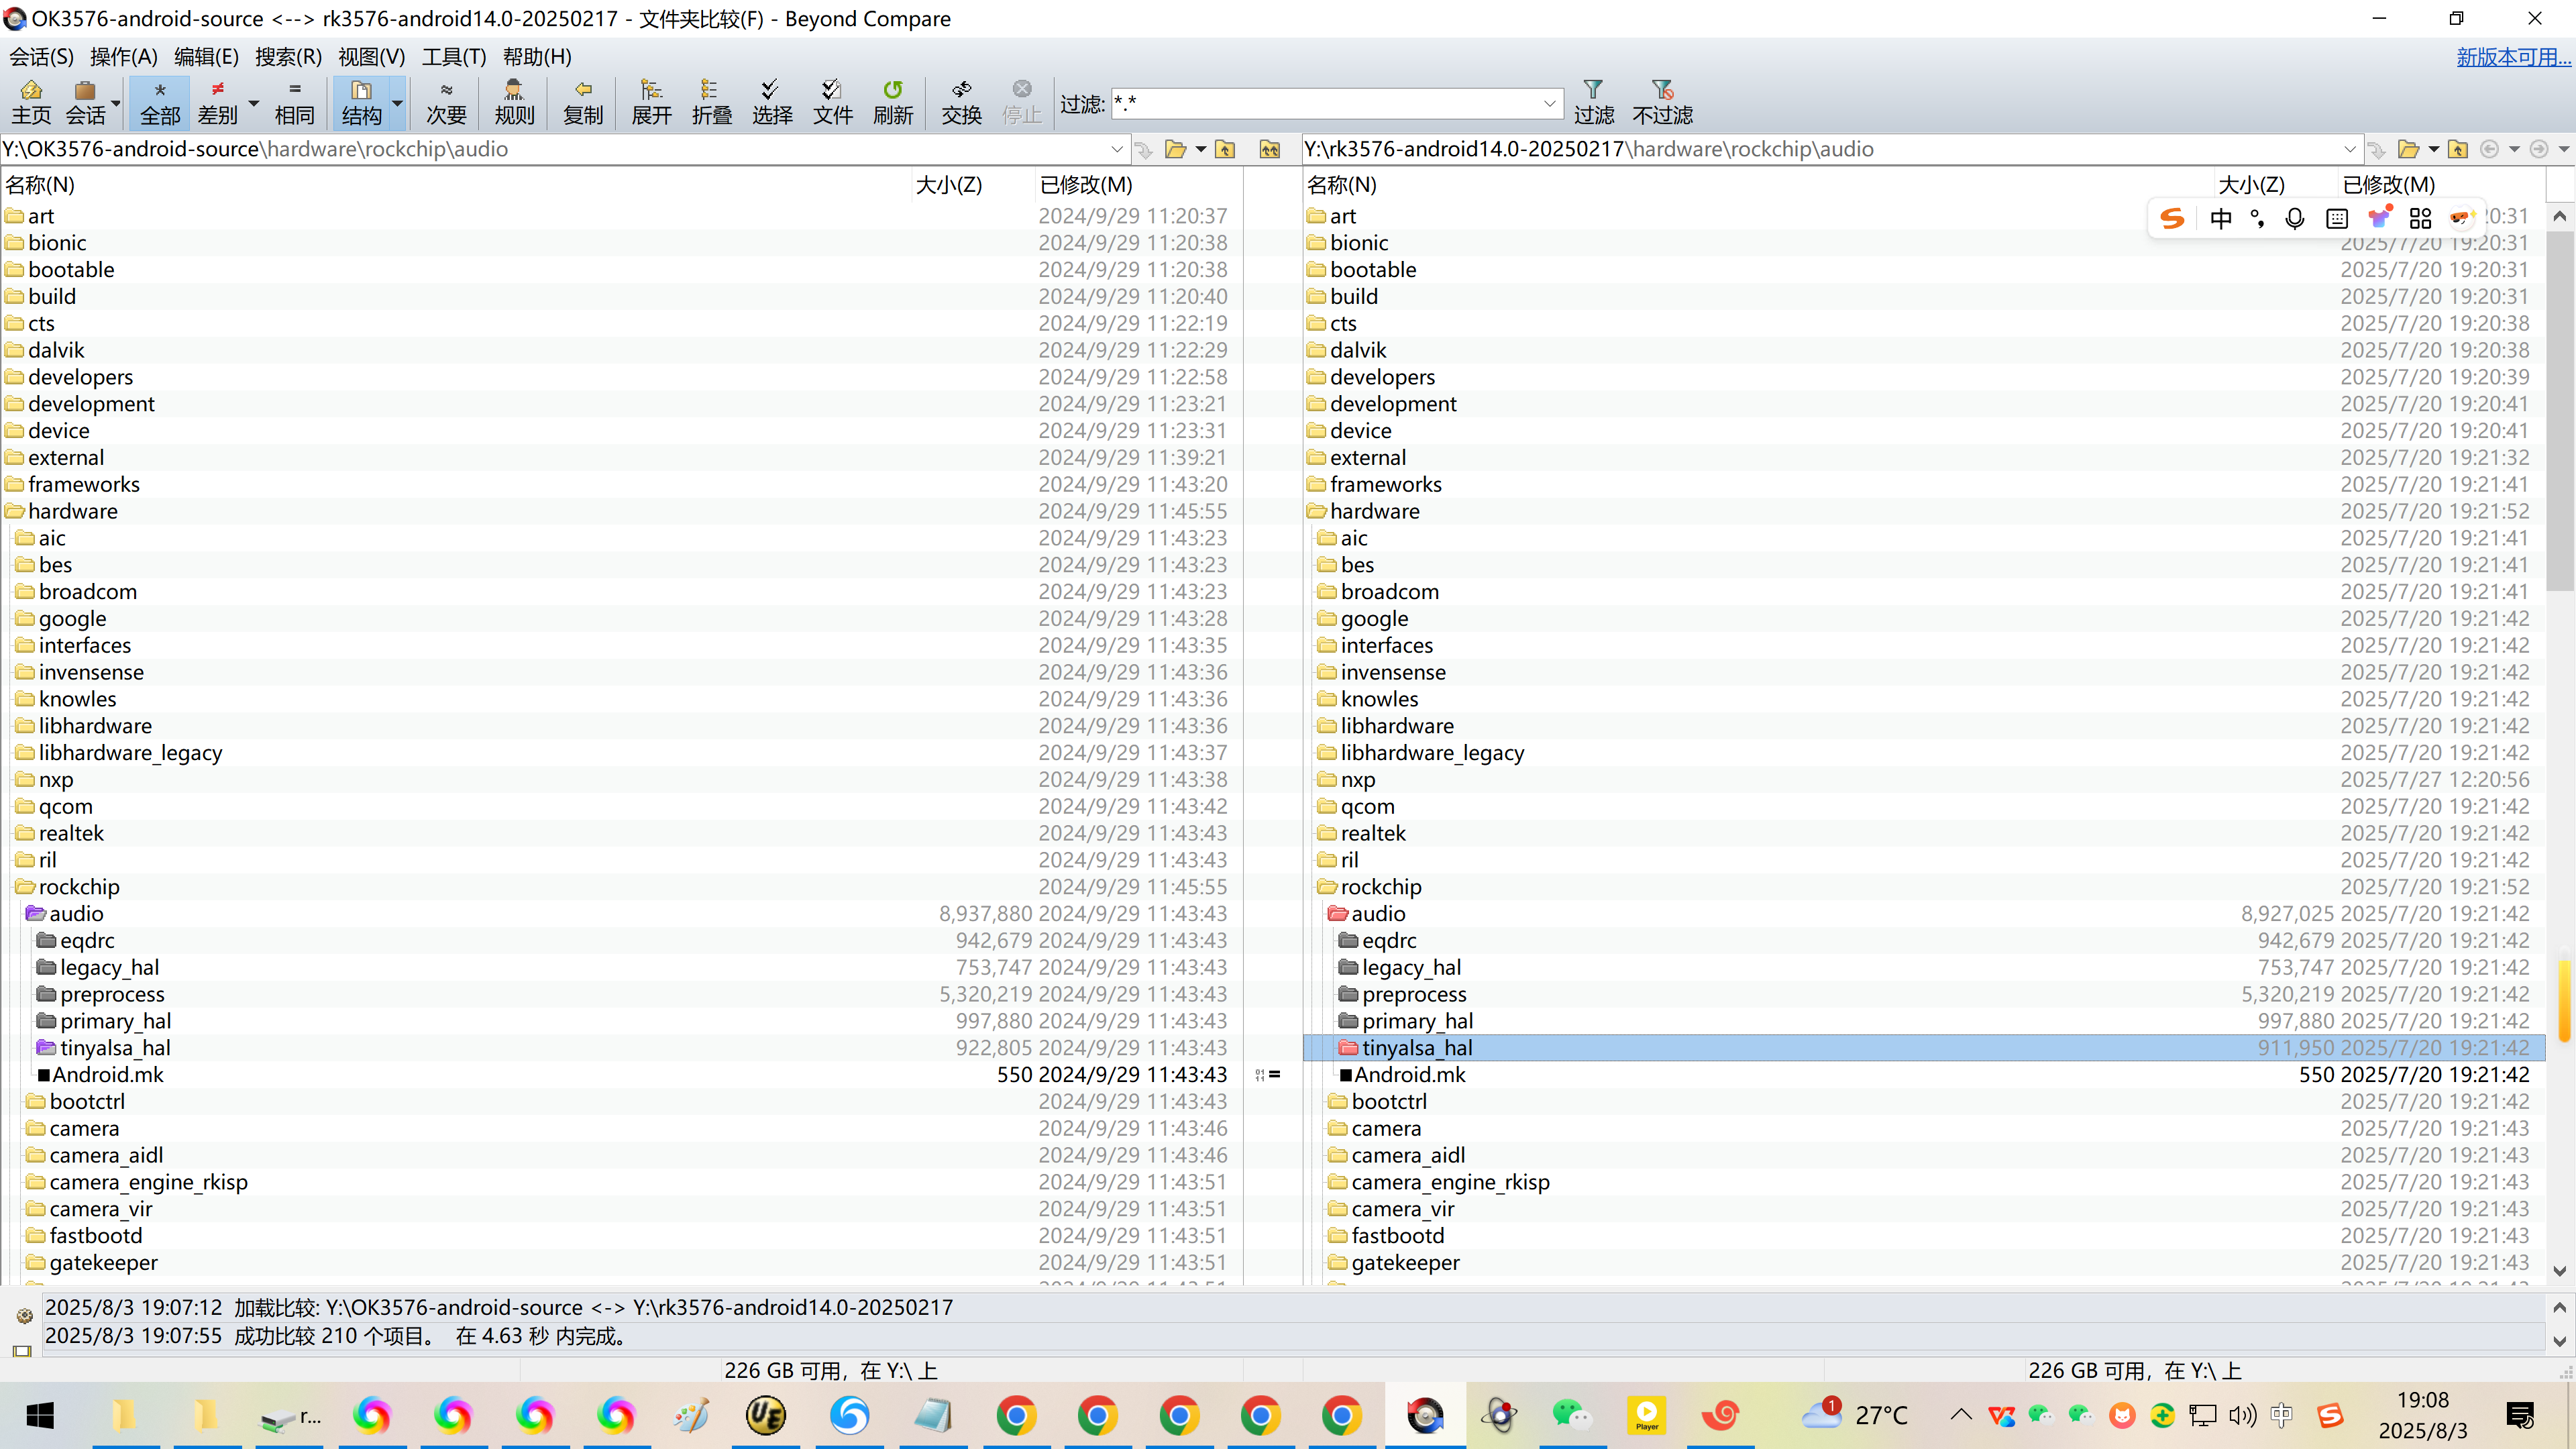The image size is (2576, 1449).
Task: Expand all folders with 展开
Action: click(x=652, y=103)
